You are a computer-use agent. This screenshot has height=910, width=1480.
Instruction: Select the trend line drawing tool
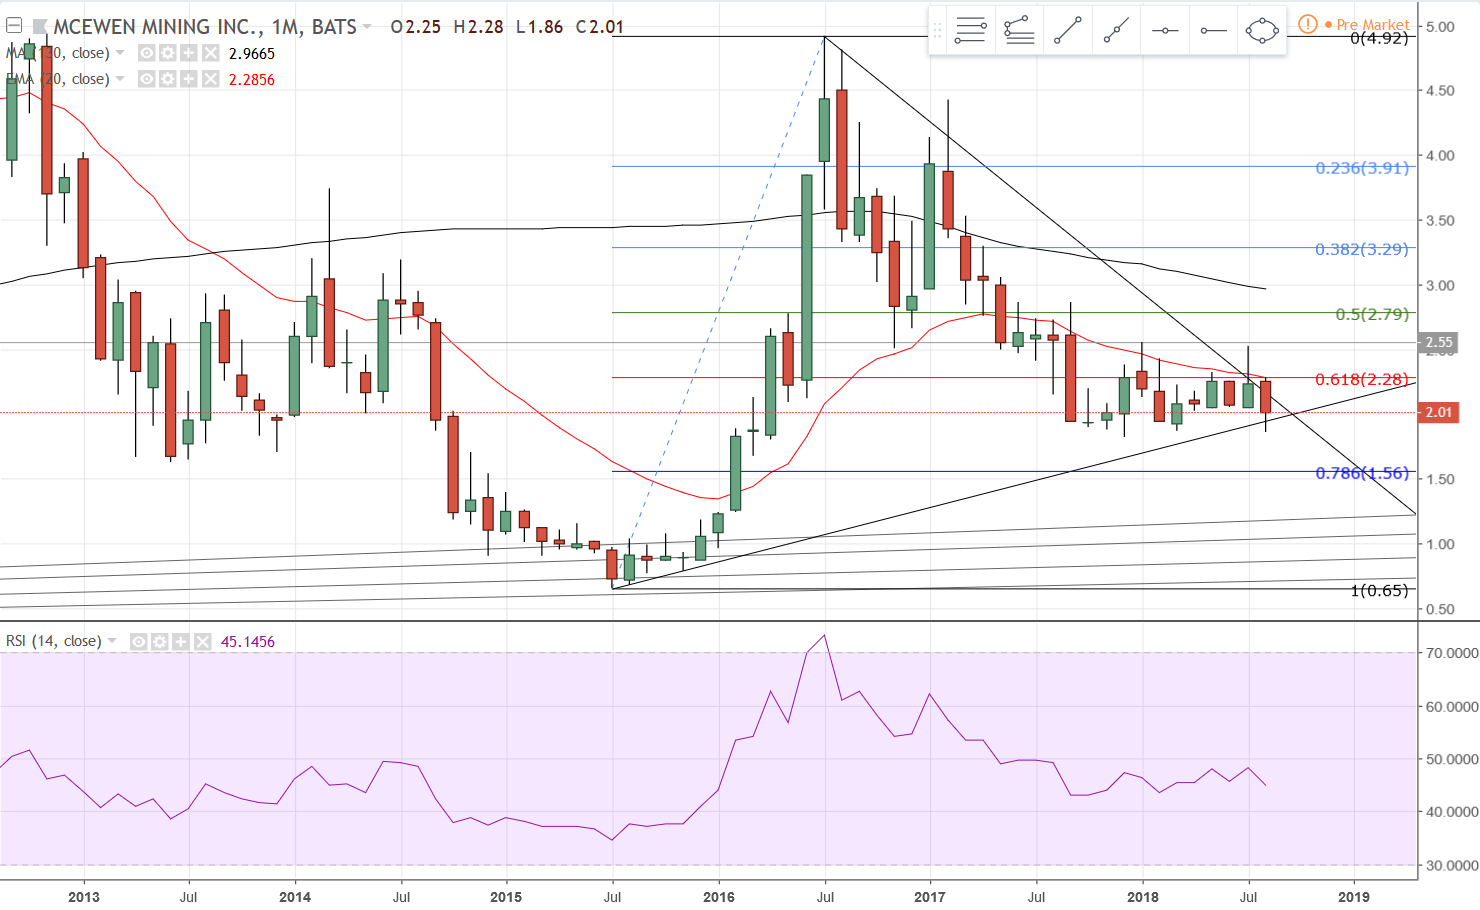pyautogui.click(x=1067, y=30)
